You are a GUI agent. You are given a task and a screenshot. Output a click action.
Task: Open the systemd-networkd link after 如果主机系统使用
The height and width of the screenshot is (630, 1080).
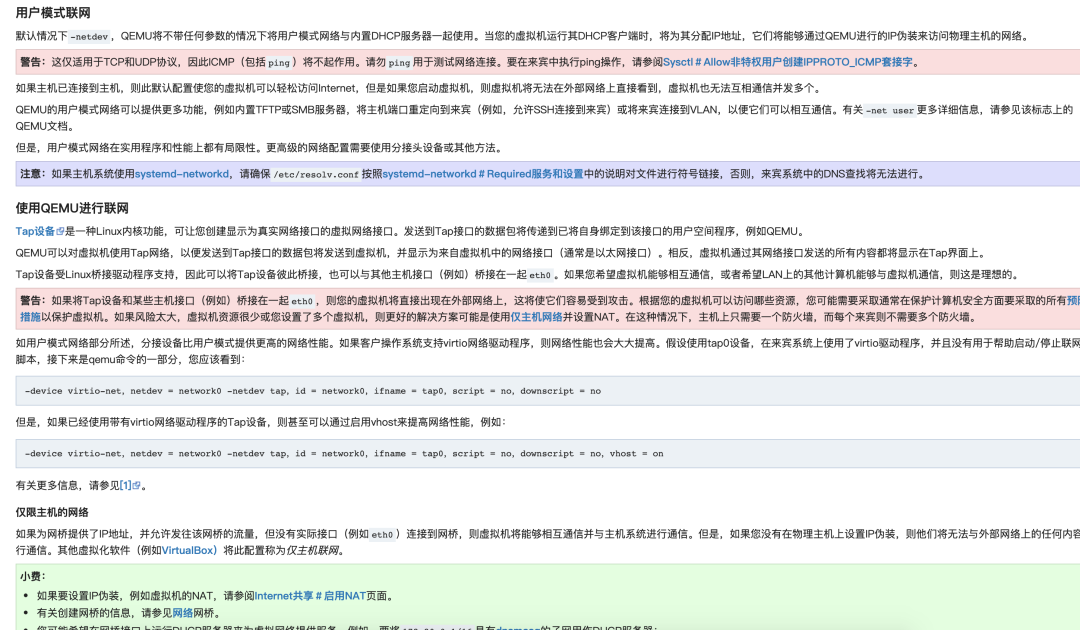(181, 174)
